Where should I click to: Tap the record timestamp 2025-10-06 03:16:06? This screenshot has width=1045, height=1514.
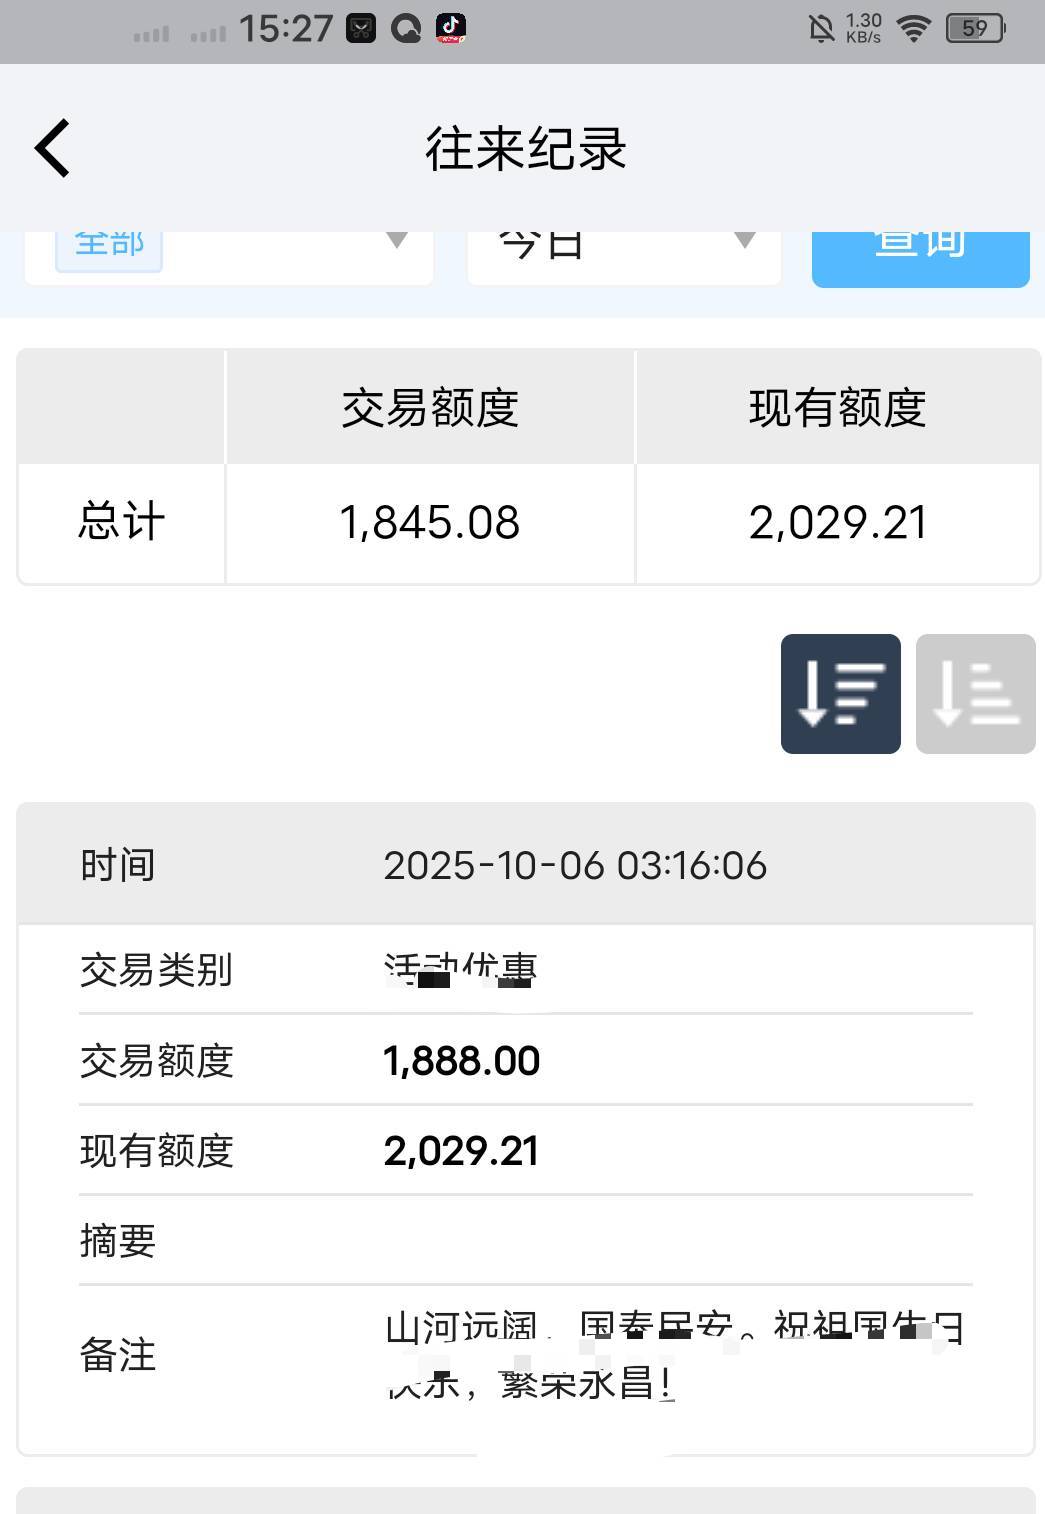[575, 866]
